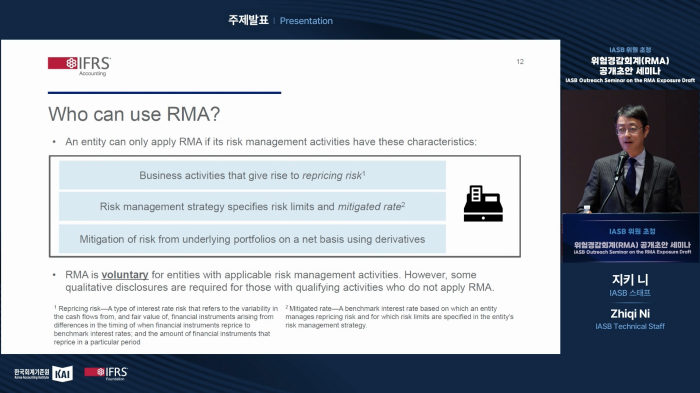
Task: Click the Korean speaker name '지키 니'
Action: [630, 280]
